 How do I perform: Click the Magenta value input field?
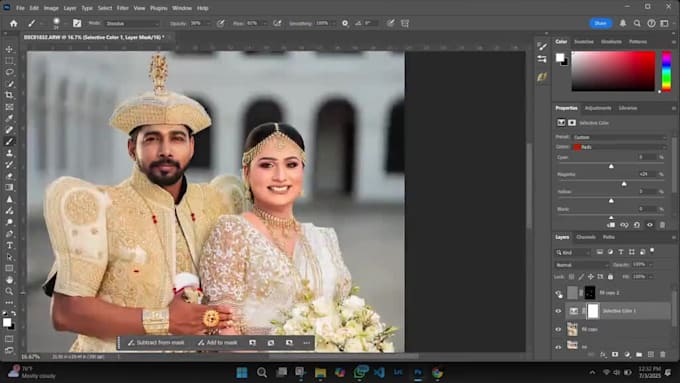click(646, 174)
